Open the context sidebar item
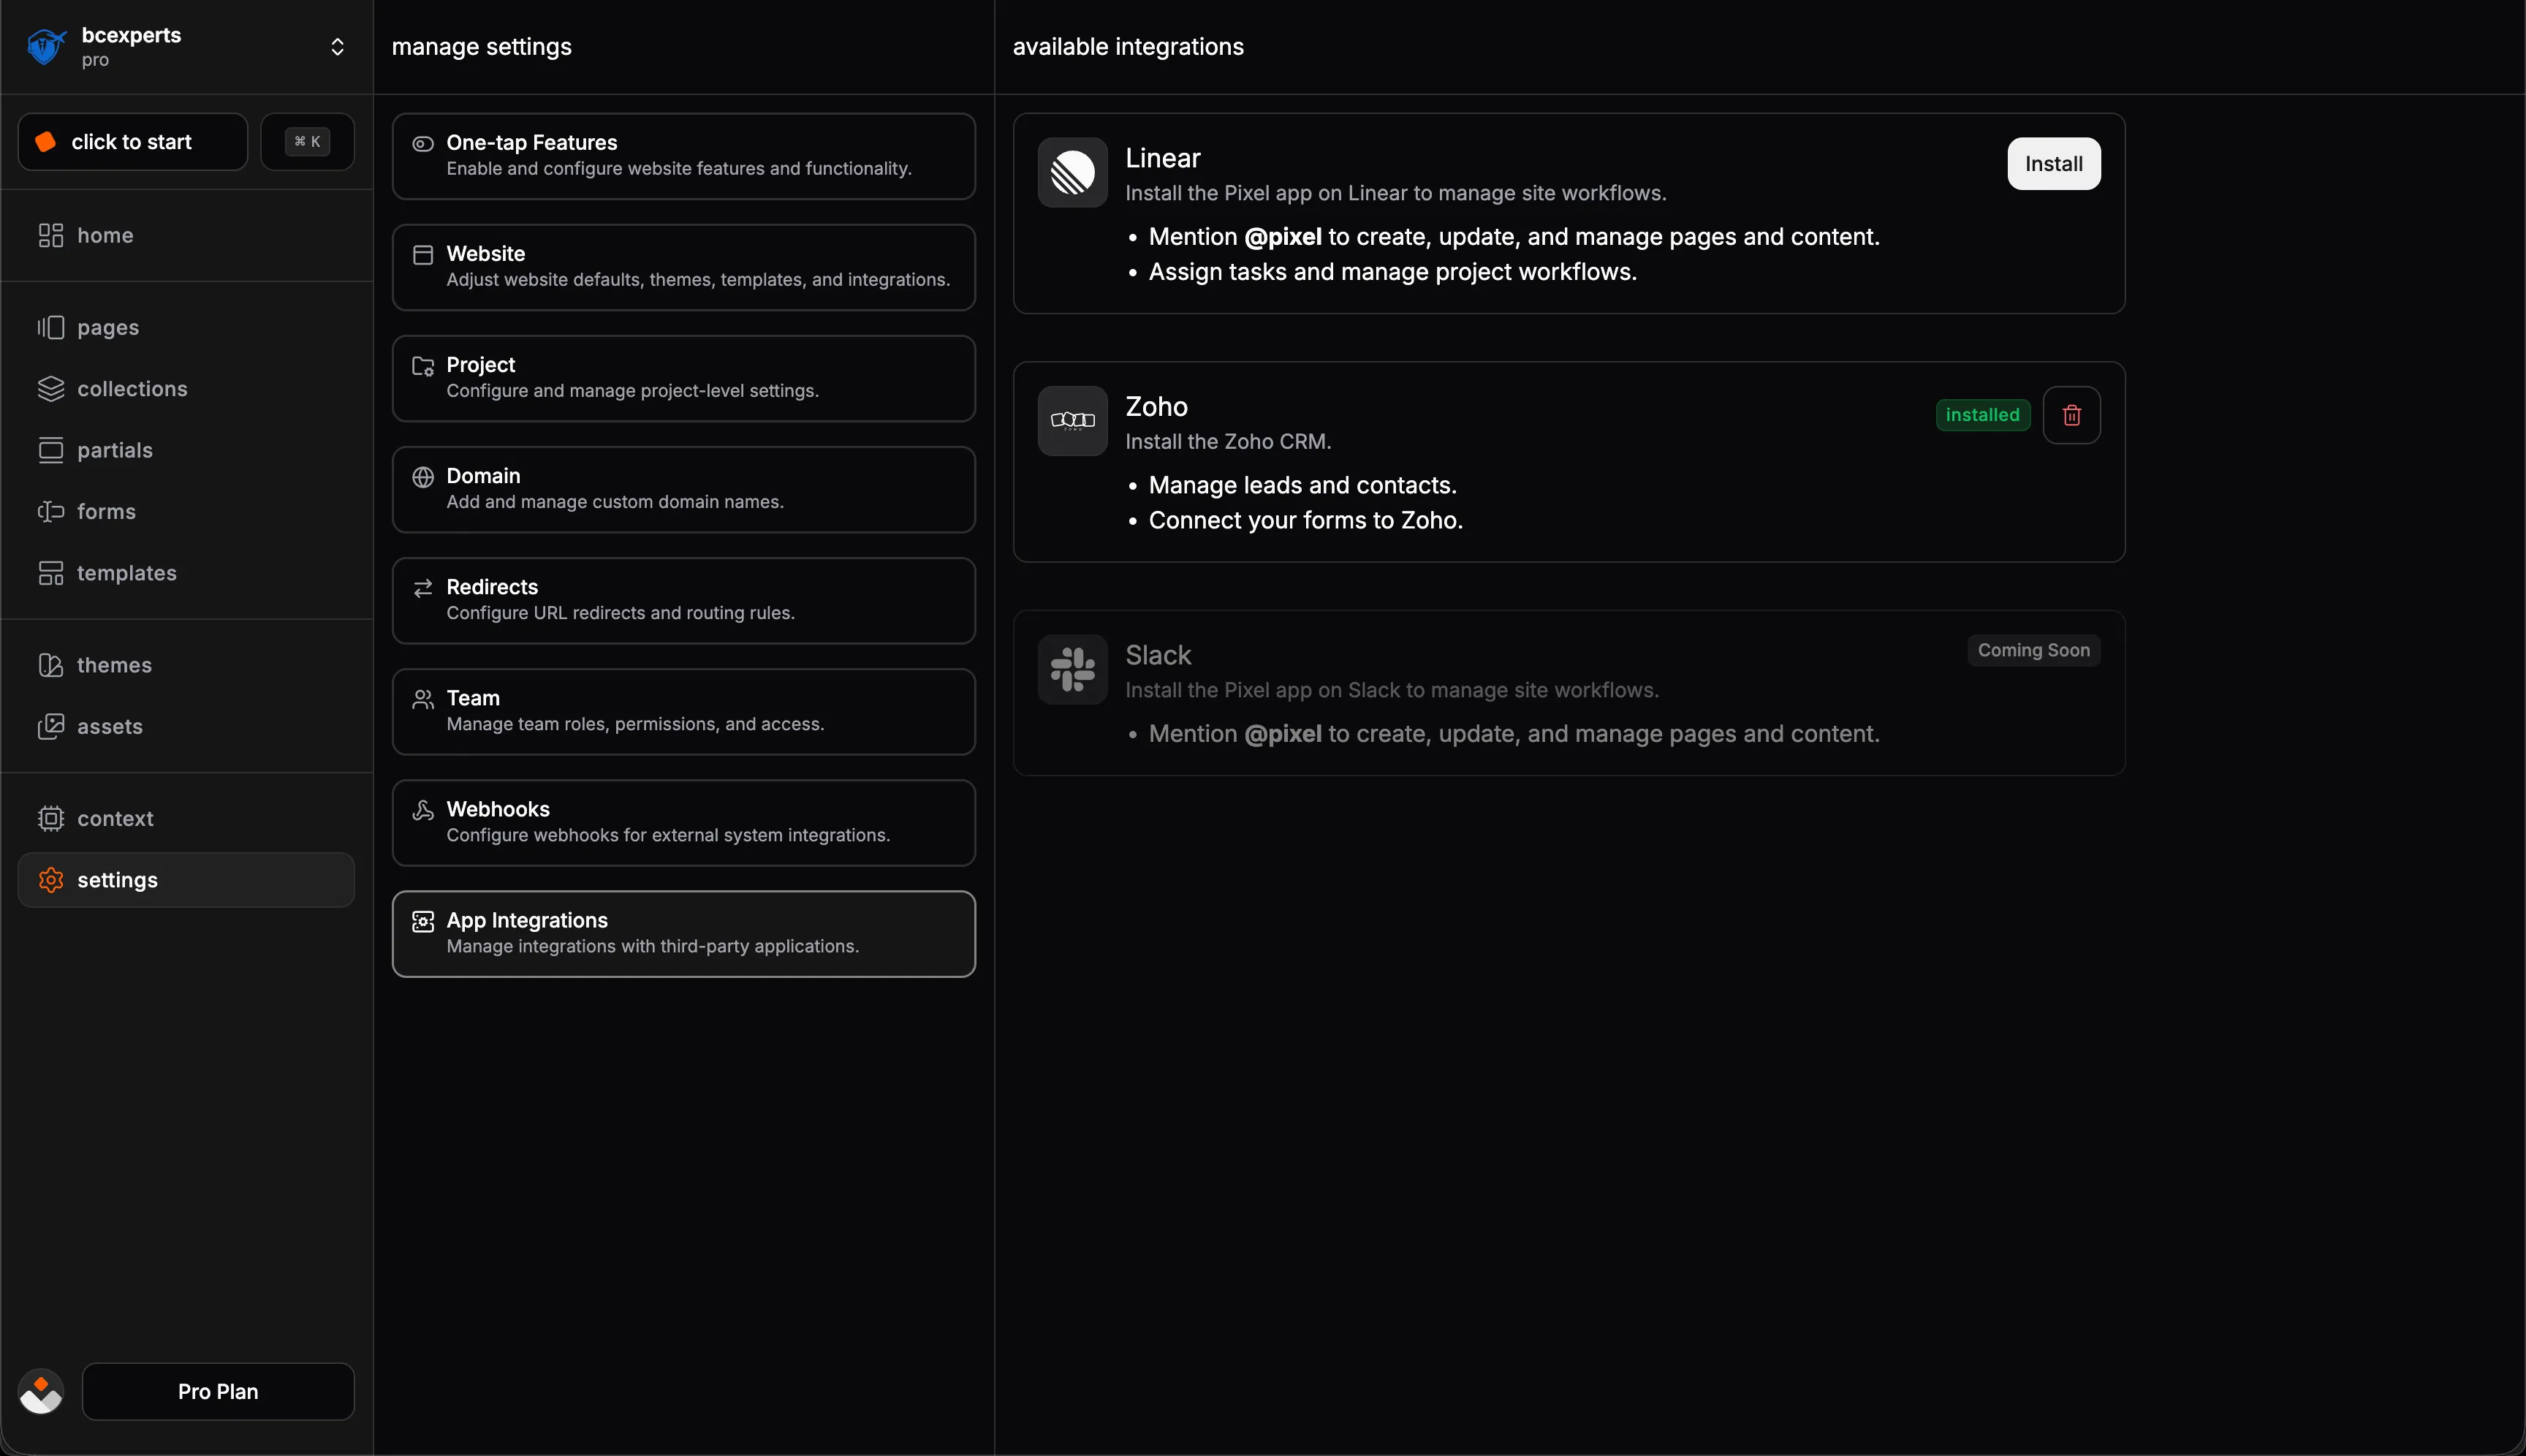The height and width of the screenshot is (1456, 2526). click(115, 818)
